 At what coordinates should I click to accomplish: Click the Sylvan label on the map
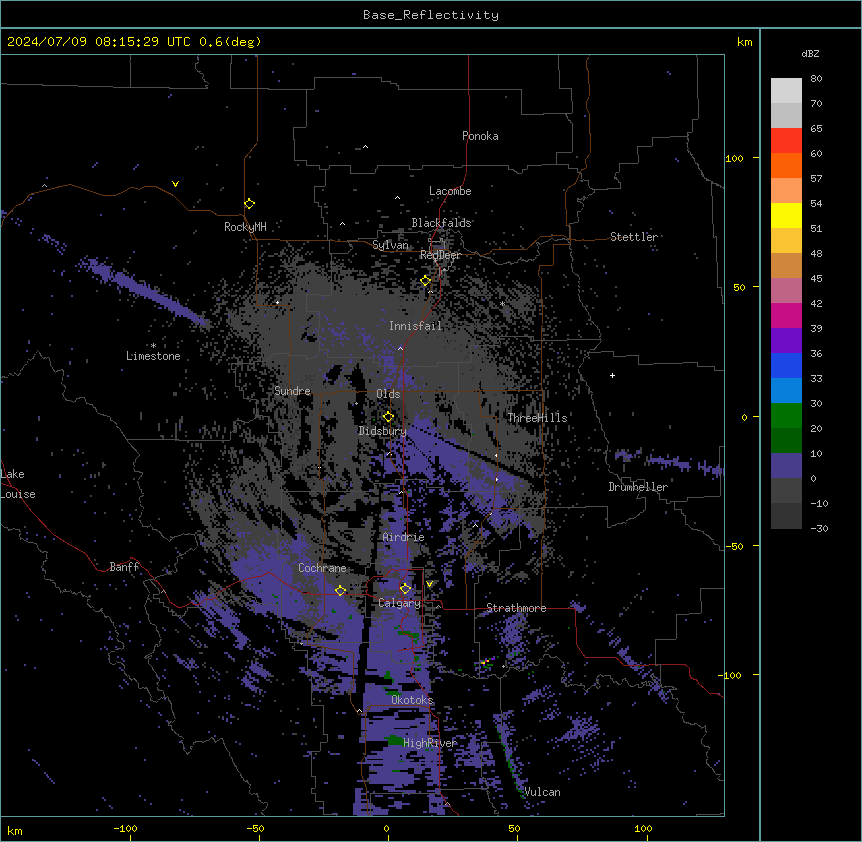coord(390,245)
